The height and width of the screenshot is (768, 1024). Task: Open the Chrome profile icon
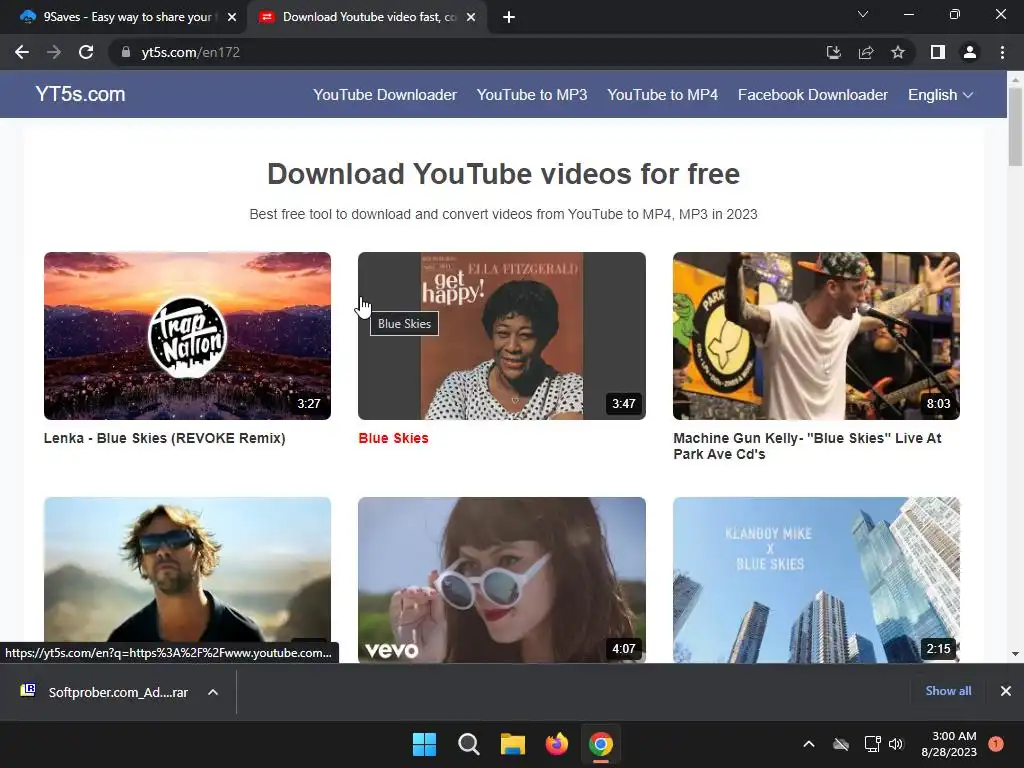tap(970, 52)
